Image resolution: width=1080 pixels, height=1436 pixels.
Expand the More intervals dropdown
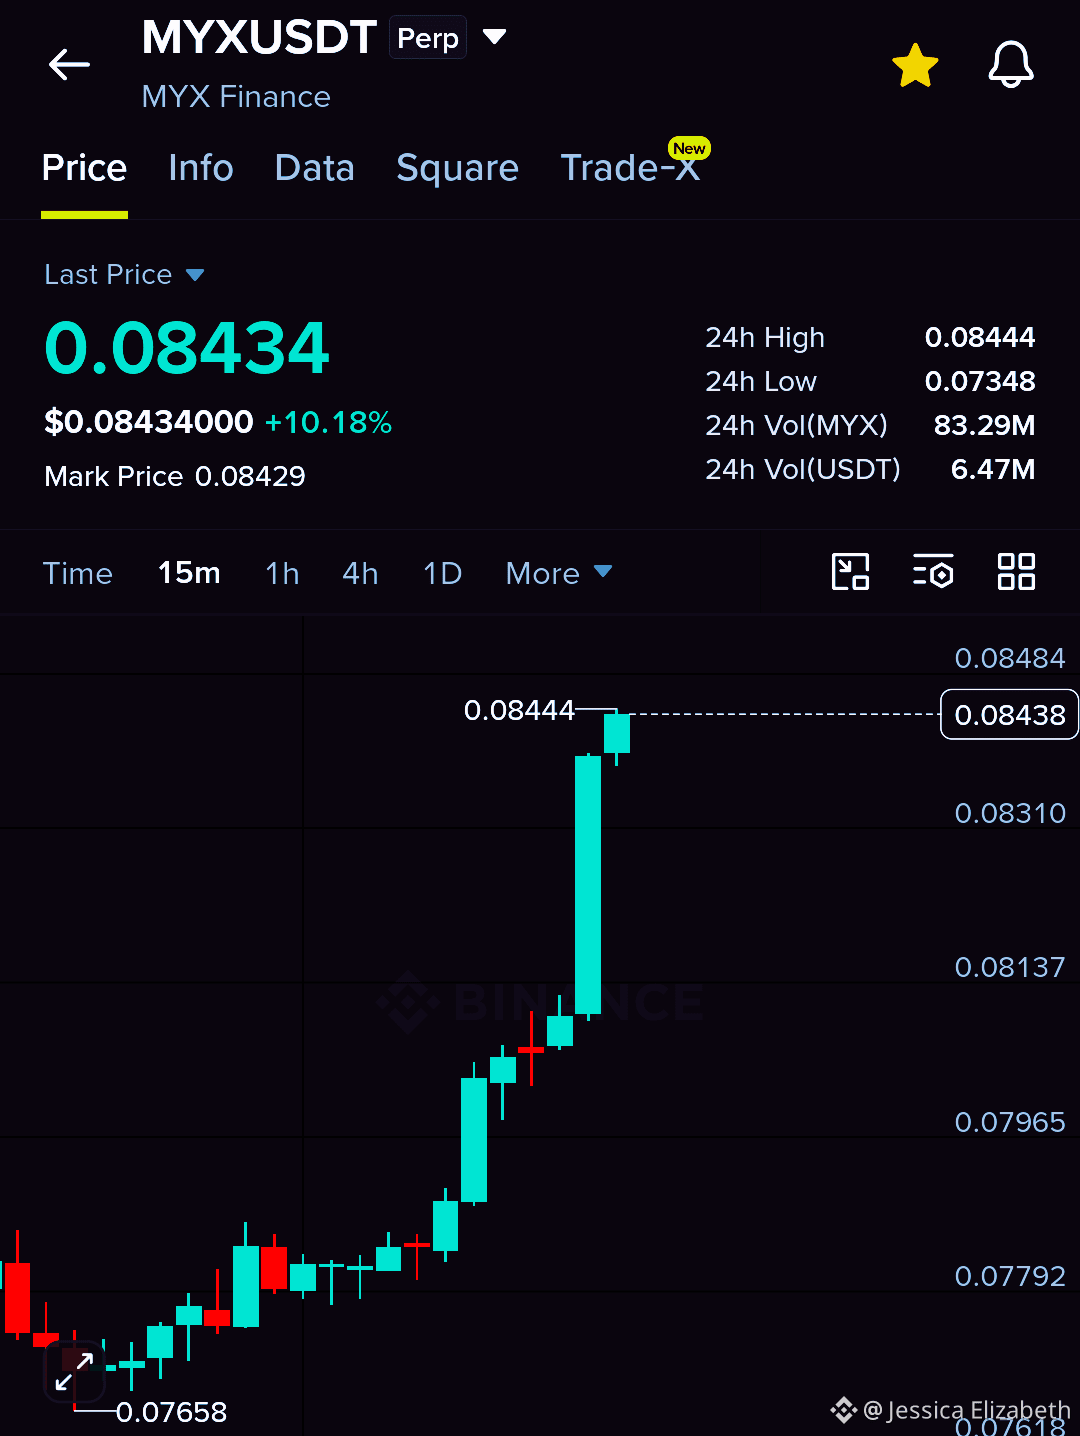[559, 573]
